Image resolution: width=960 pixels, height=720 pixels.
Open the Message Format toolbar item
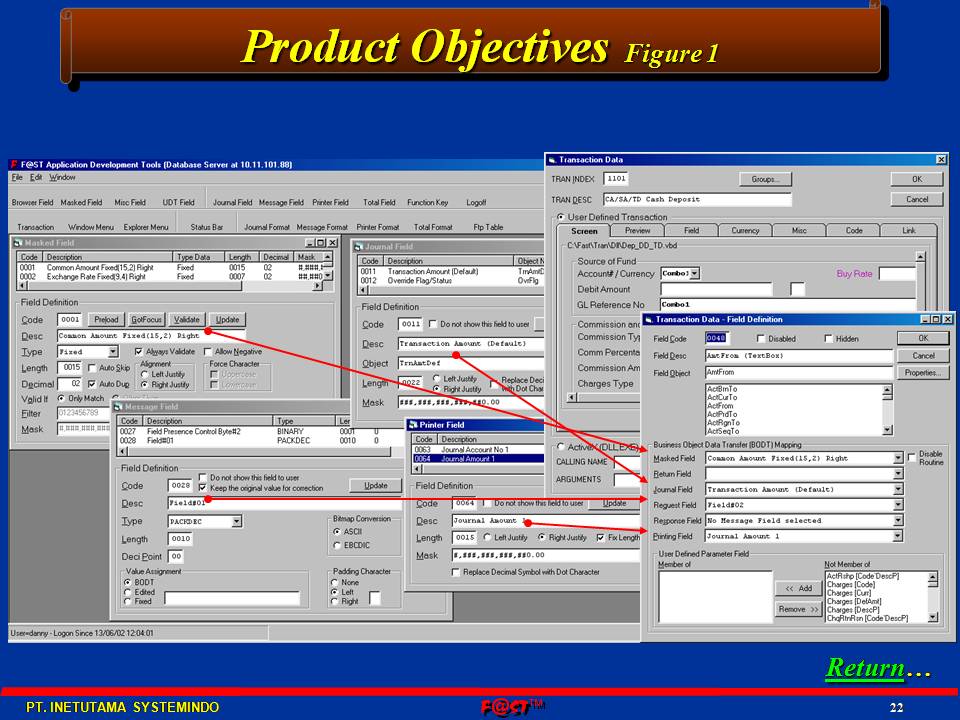coord(322,227)
